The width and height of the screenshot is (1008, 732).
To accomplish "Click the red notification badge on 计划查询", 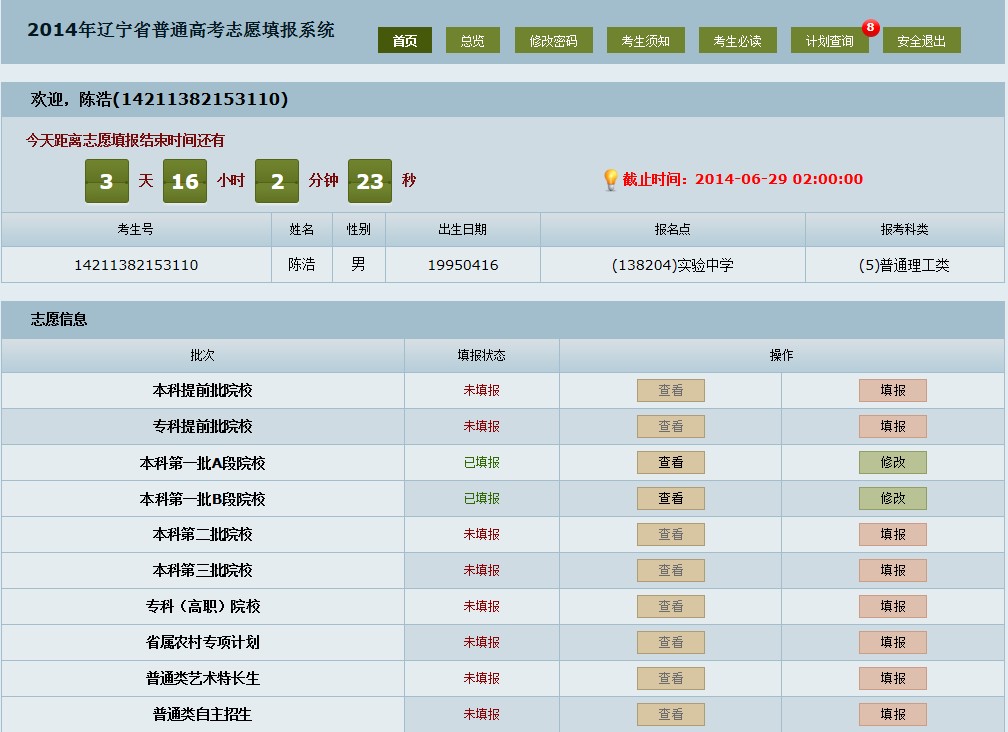I will pos(870,28).
